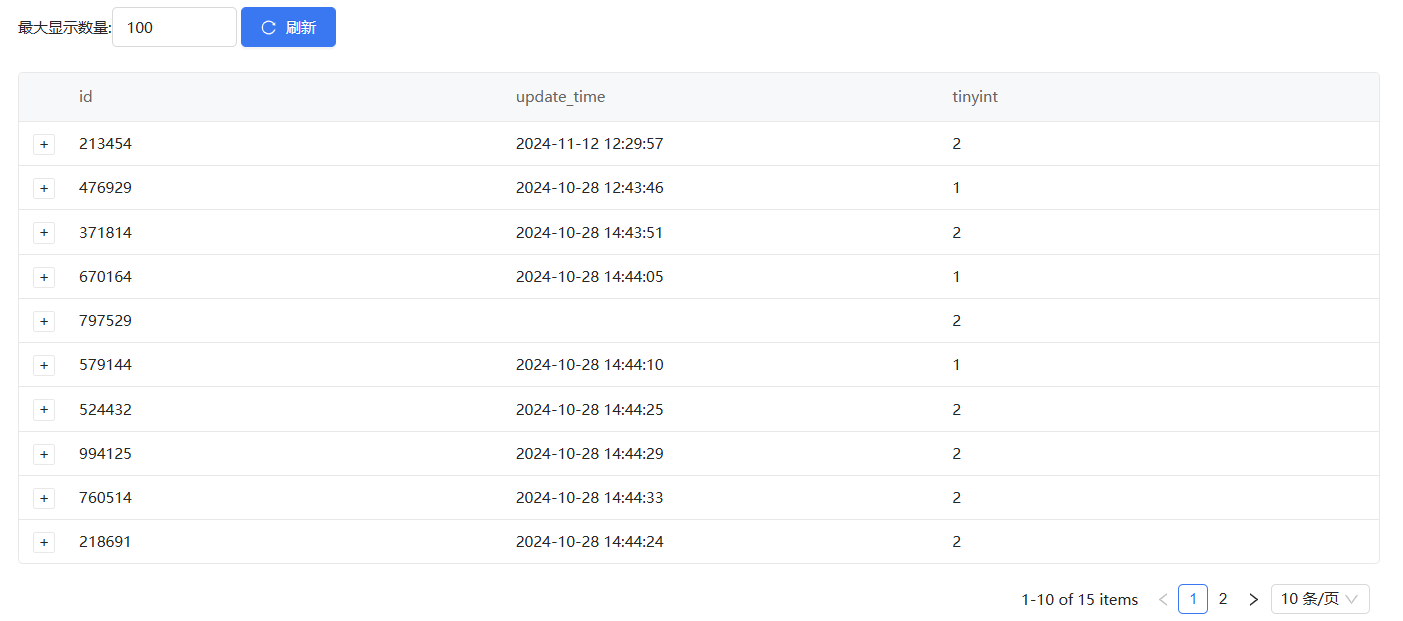This screenshot has height=621, width=1403.
Task: Expand row with id 760514
Action: pos(44,498)
